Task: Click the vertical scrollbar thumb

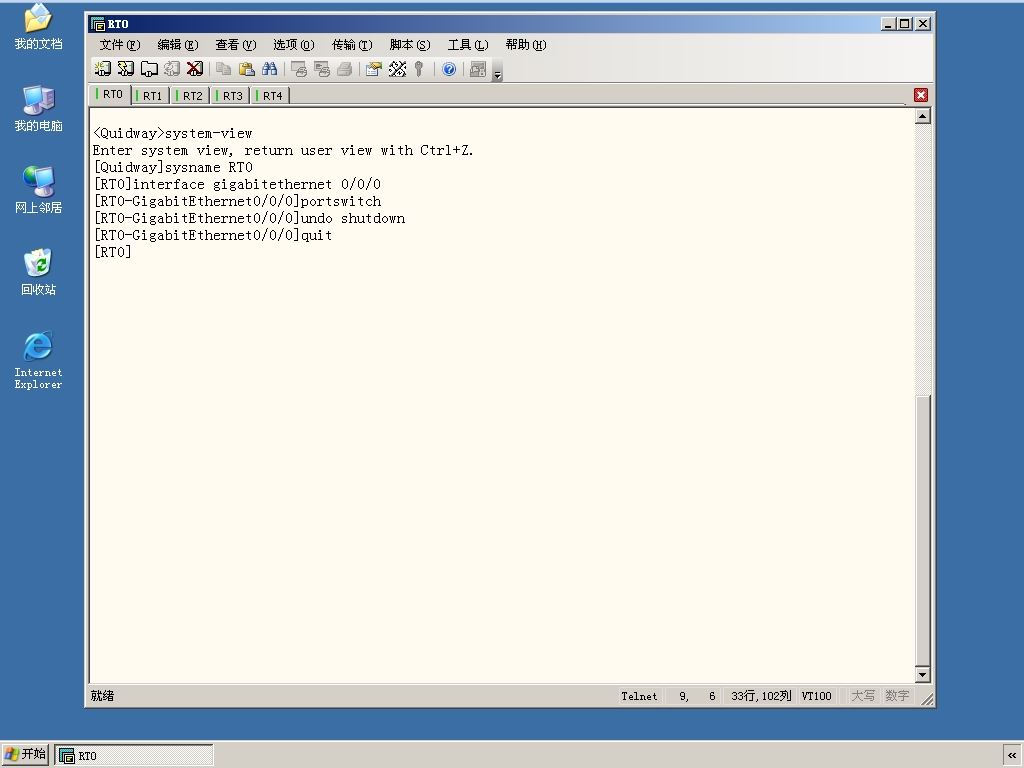Action: 923,530
